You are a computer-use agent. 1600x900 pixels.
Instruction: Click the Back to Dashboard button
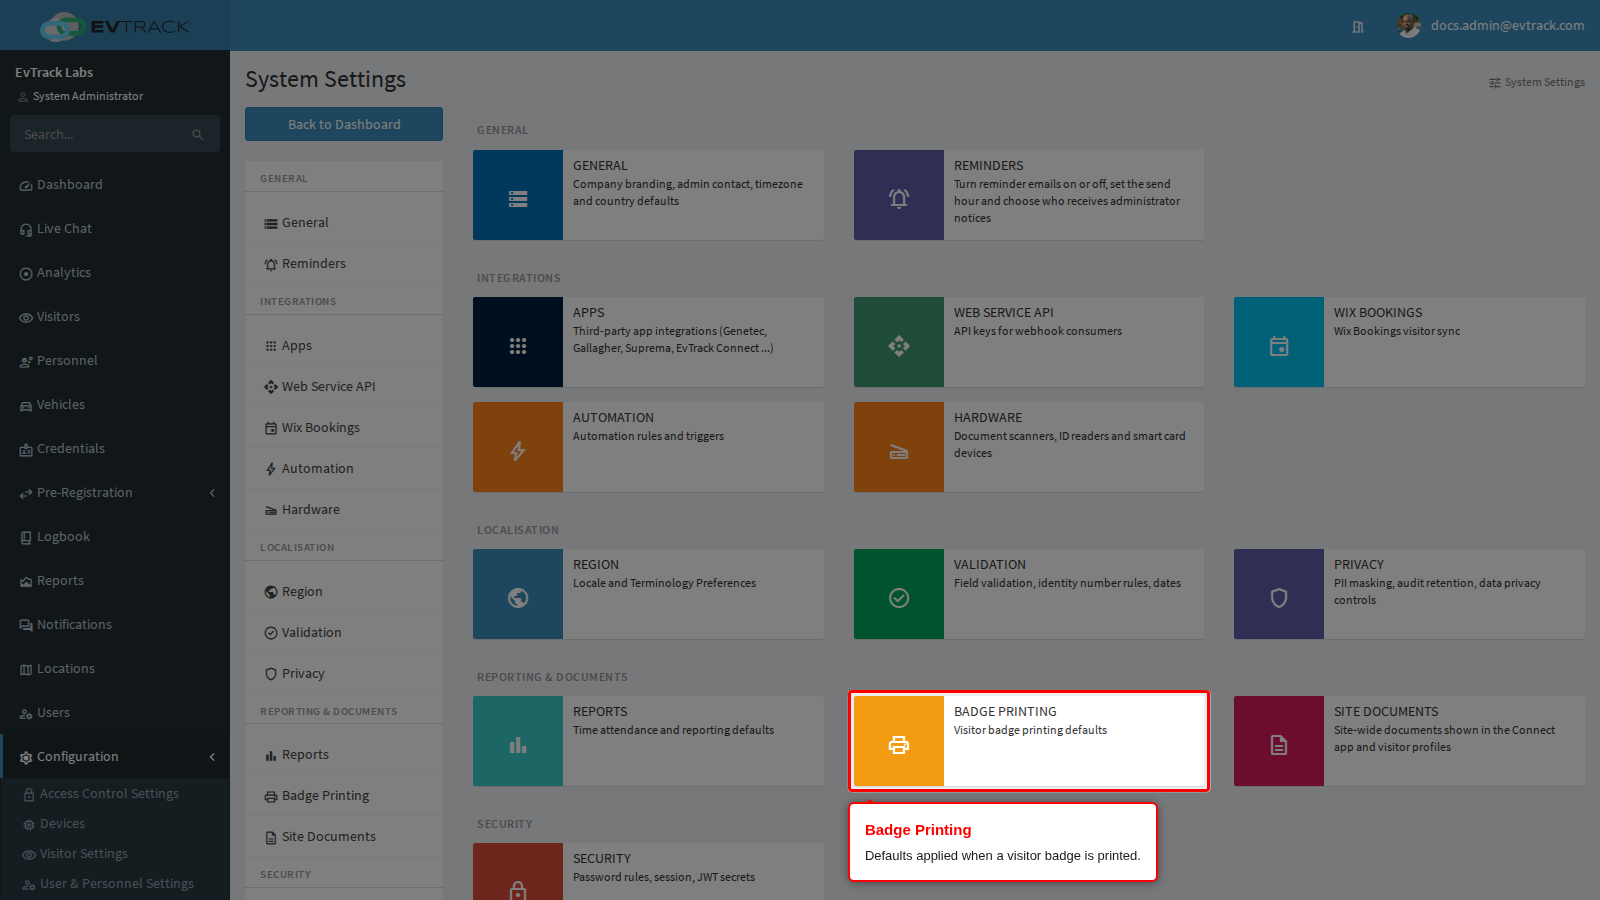coord(344,124)
